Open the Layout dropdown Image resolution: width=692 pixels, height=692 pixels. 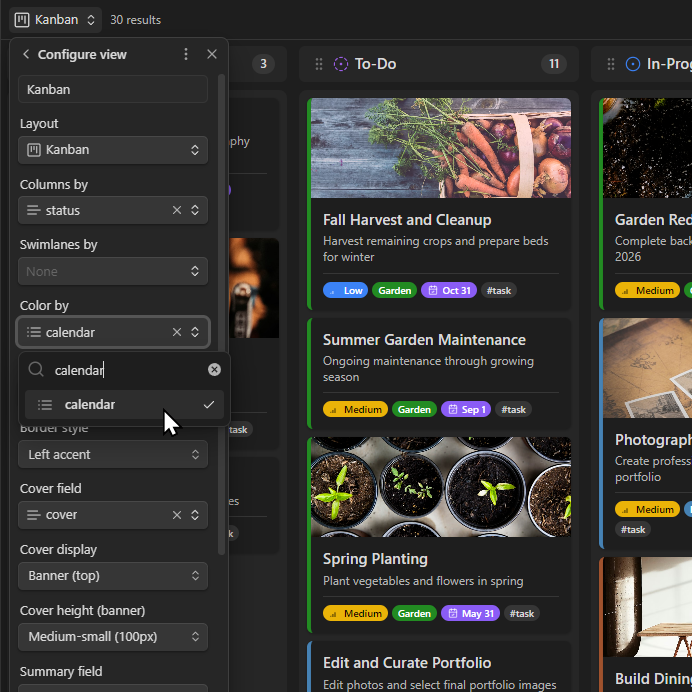point(113,150)
